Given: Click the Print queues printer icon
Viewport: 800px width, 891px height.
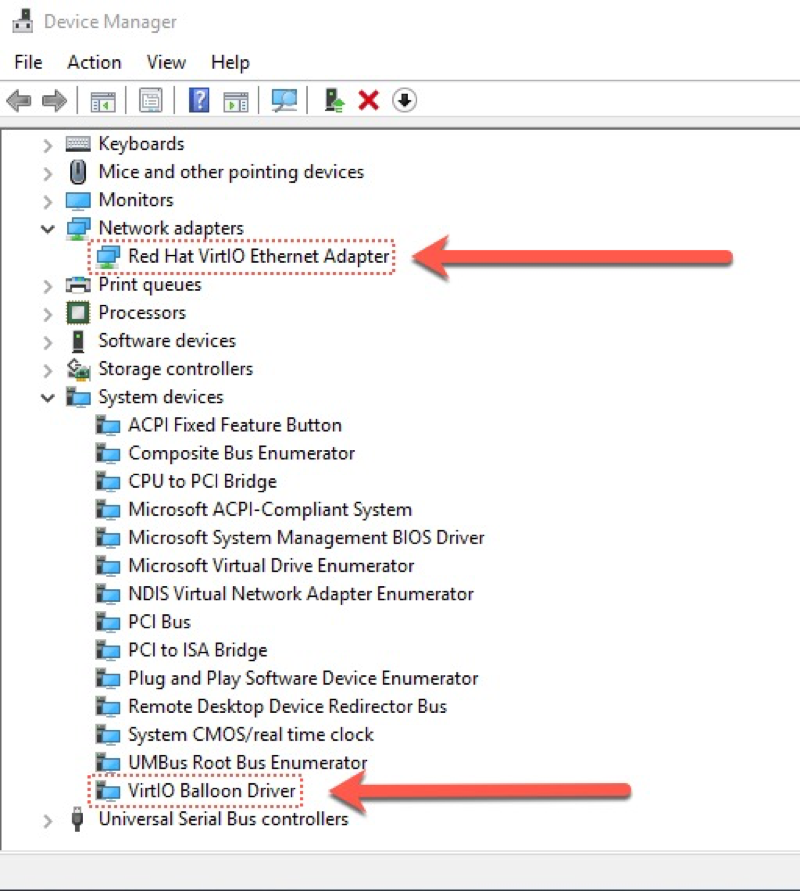Looking at the screenshot, I should [78, 284].
